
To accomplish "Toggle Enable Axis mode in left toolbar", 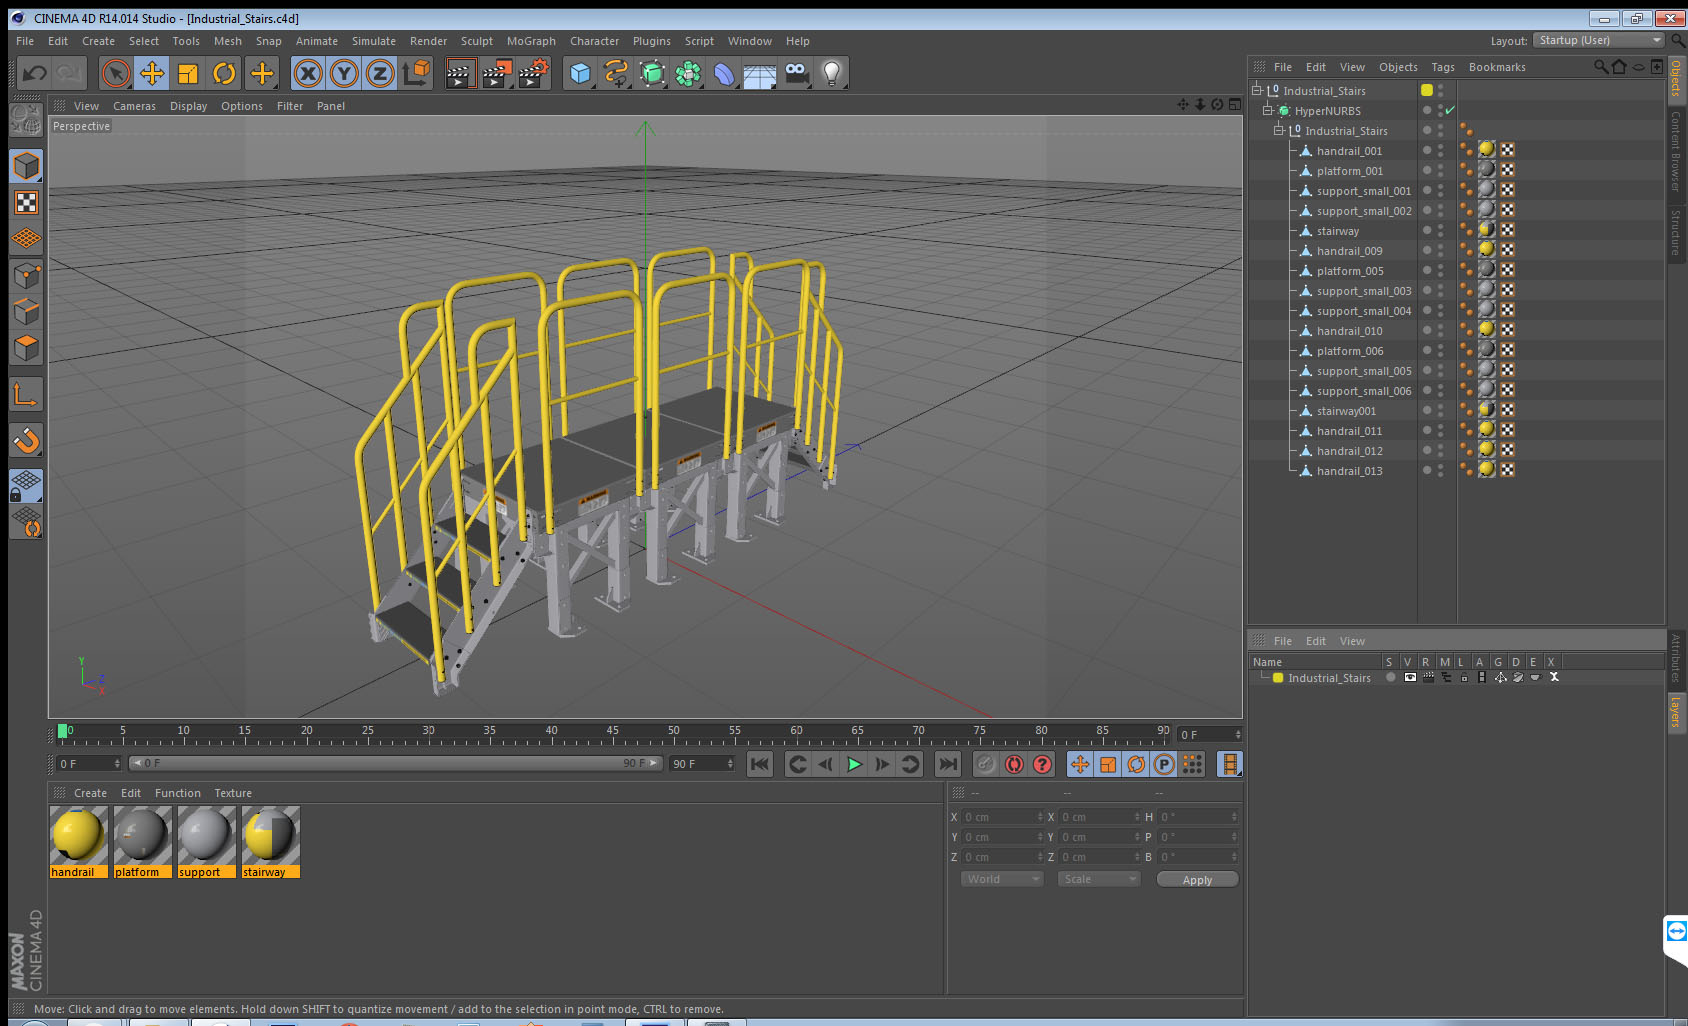I will tap(27, 395).
